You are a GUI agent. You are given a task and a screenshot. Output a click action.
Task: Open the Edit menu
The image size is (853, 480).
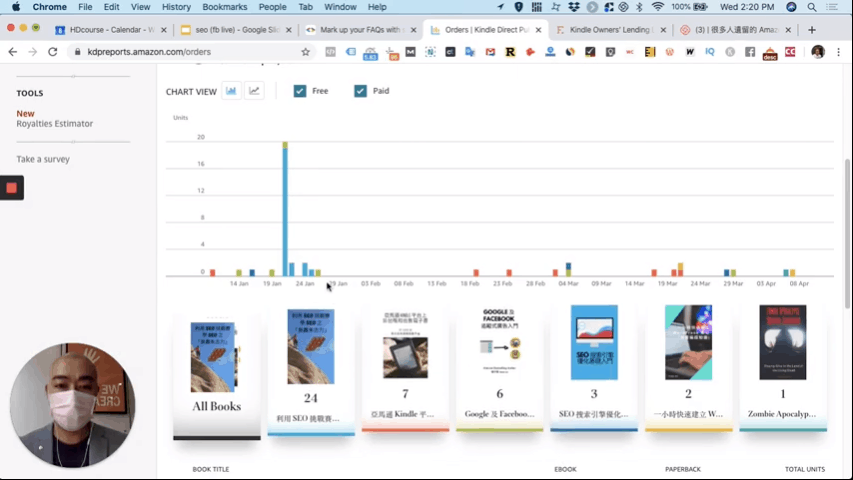click(x=112, y=7)
